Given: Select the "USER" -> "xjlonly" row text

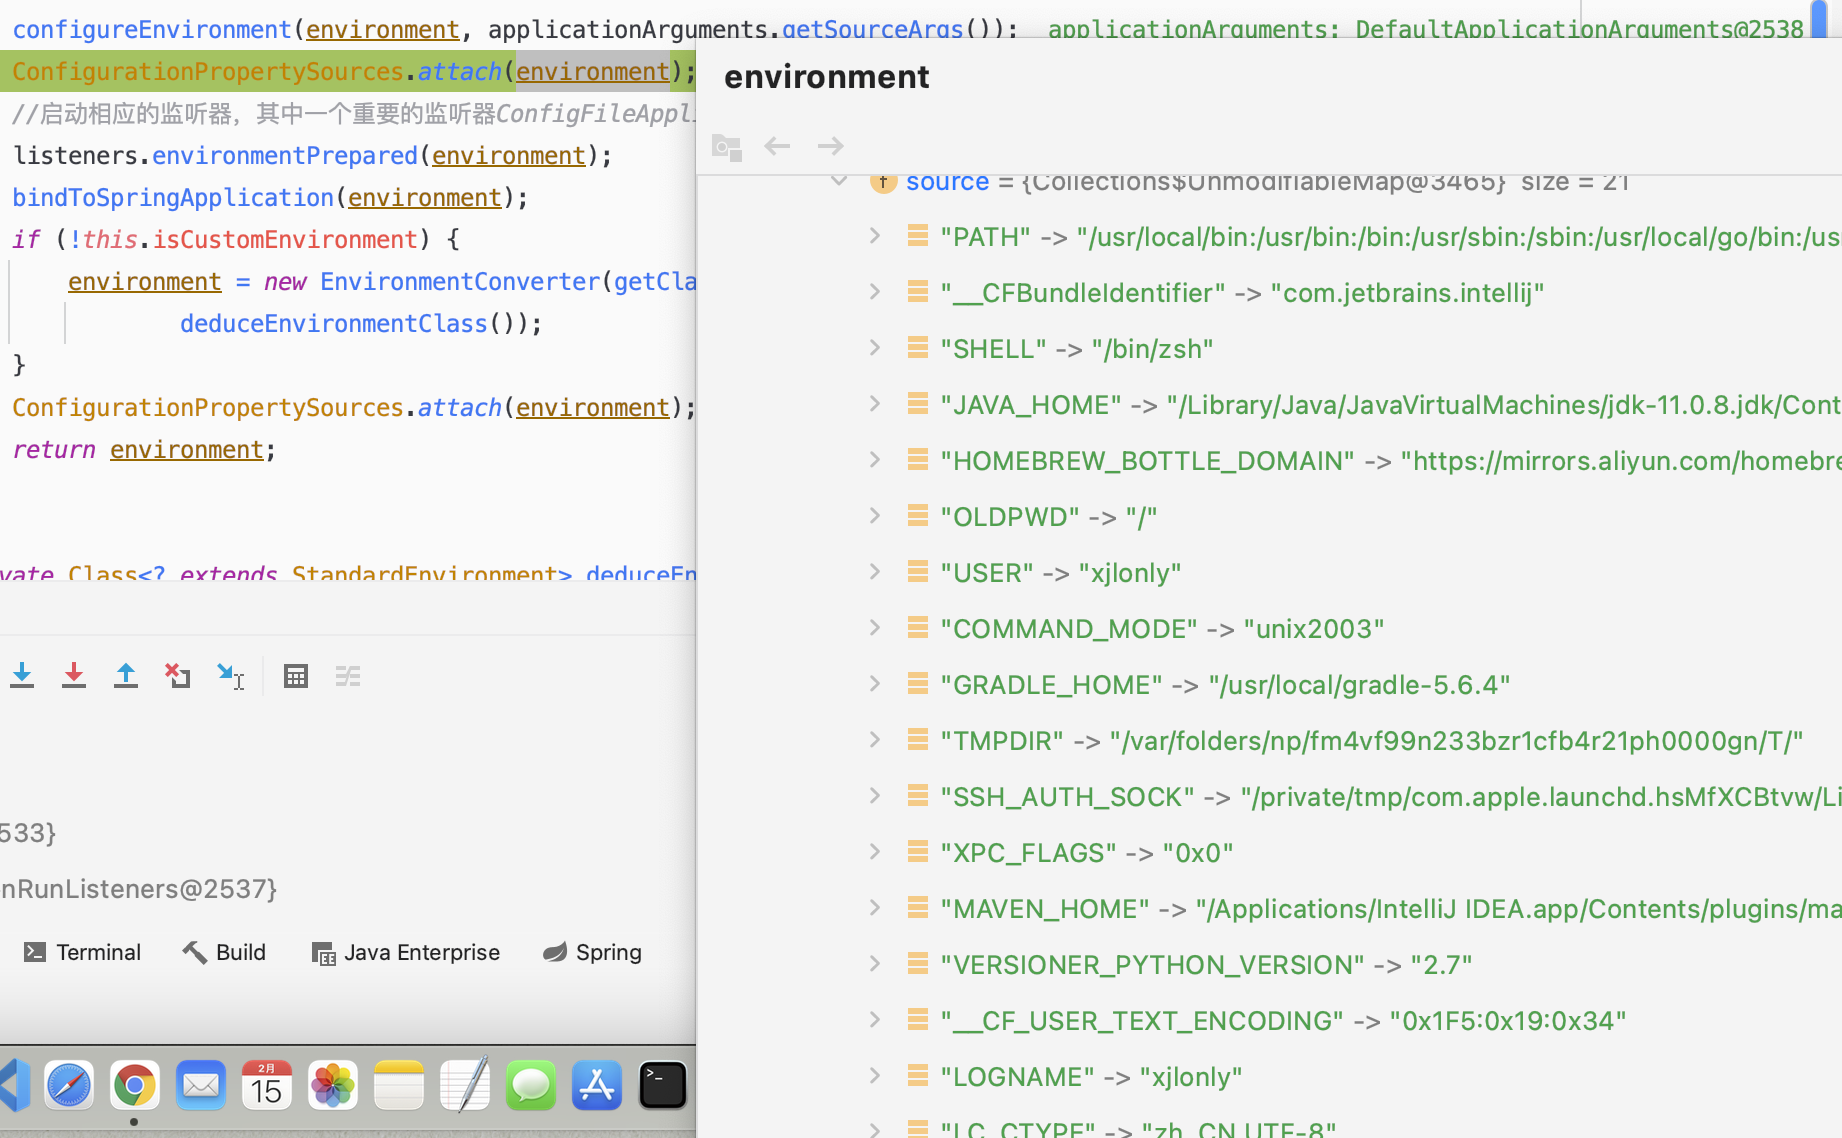Looking at the screenshot, I should point(1061,573).
